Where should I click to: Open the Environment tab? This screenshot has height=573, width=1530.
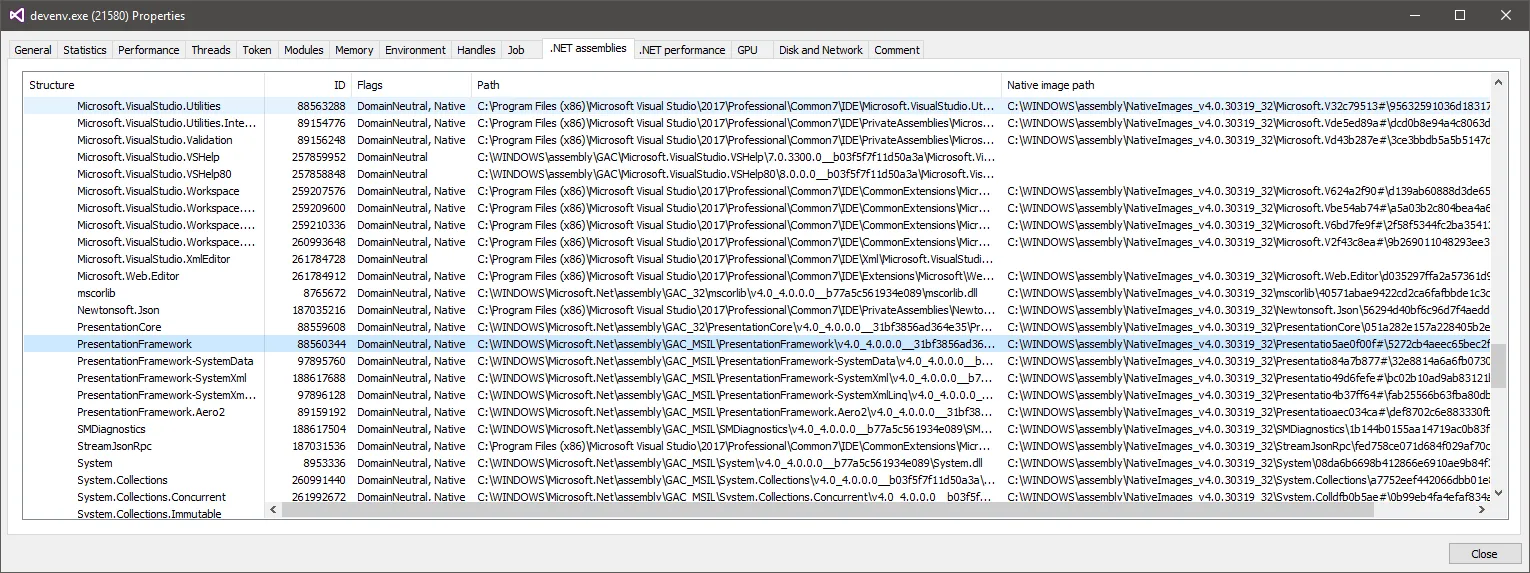coord(416,50)
